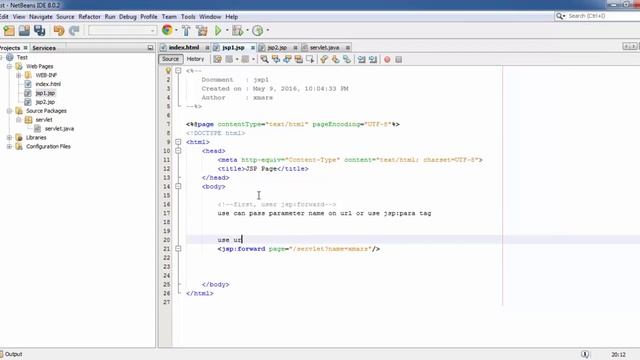Select index.html in the project tree

(x=48, y=84)
